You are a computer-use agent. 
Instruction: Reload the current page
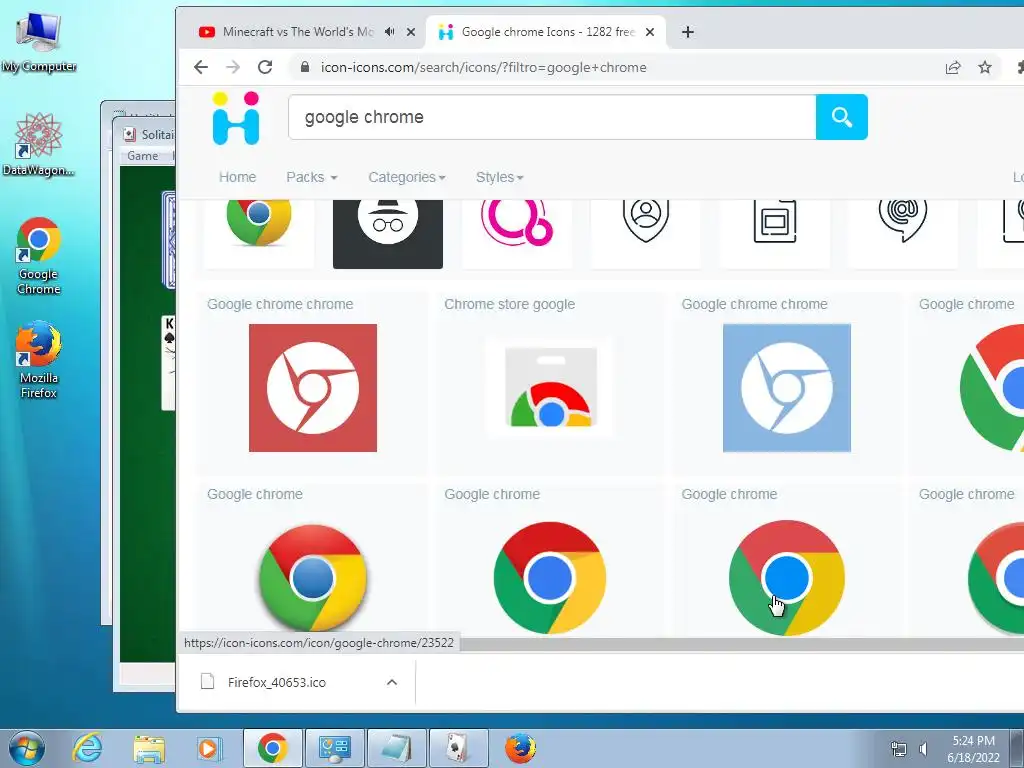click(x=264, y=67)
